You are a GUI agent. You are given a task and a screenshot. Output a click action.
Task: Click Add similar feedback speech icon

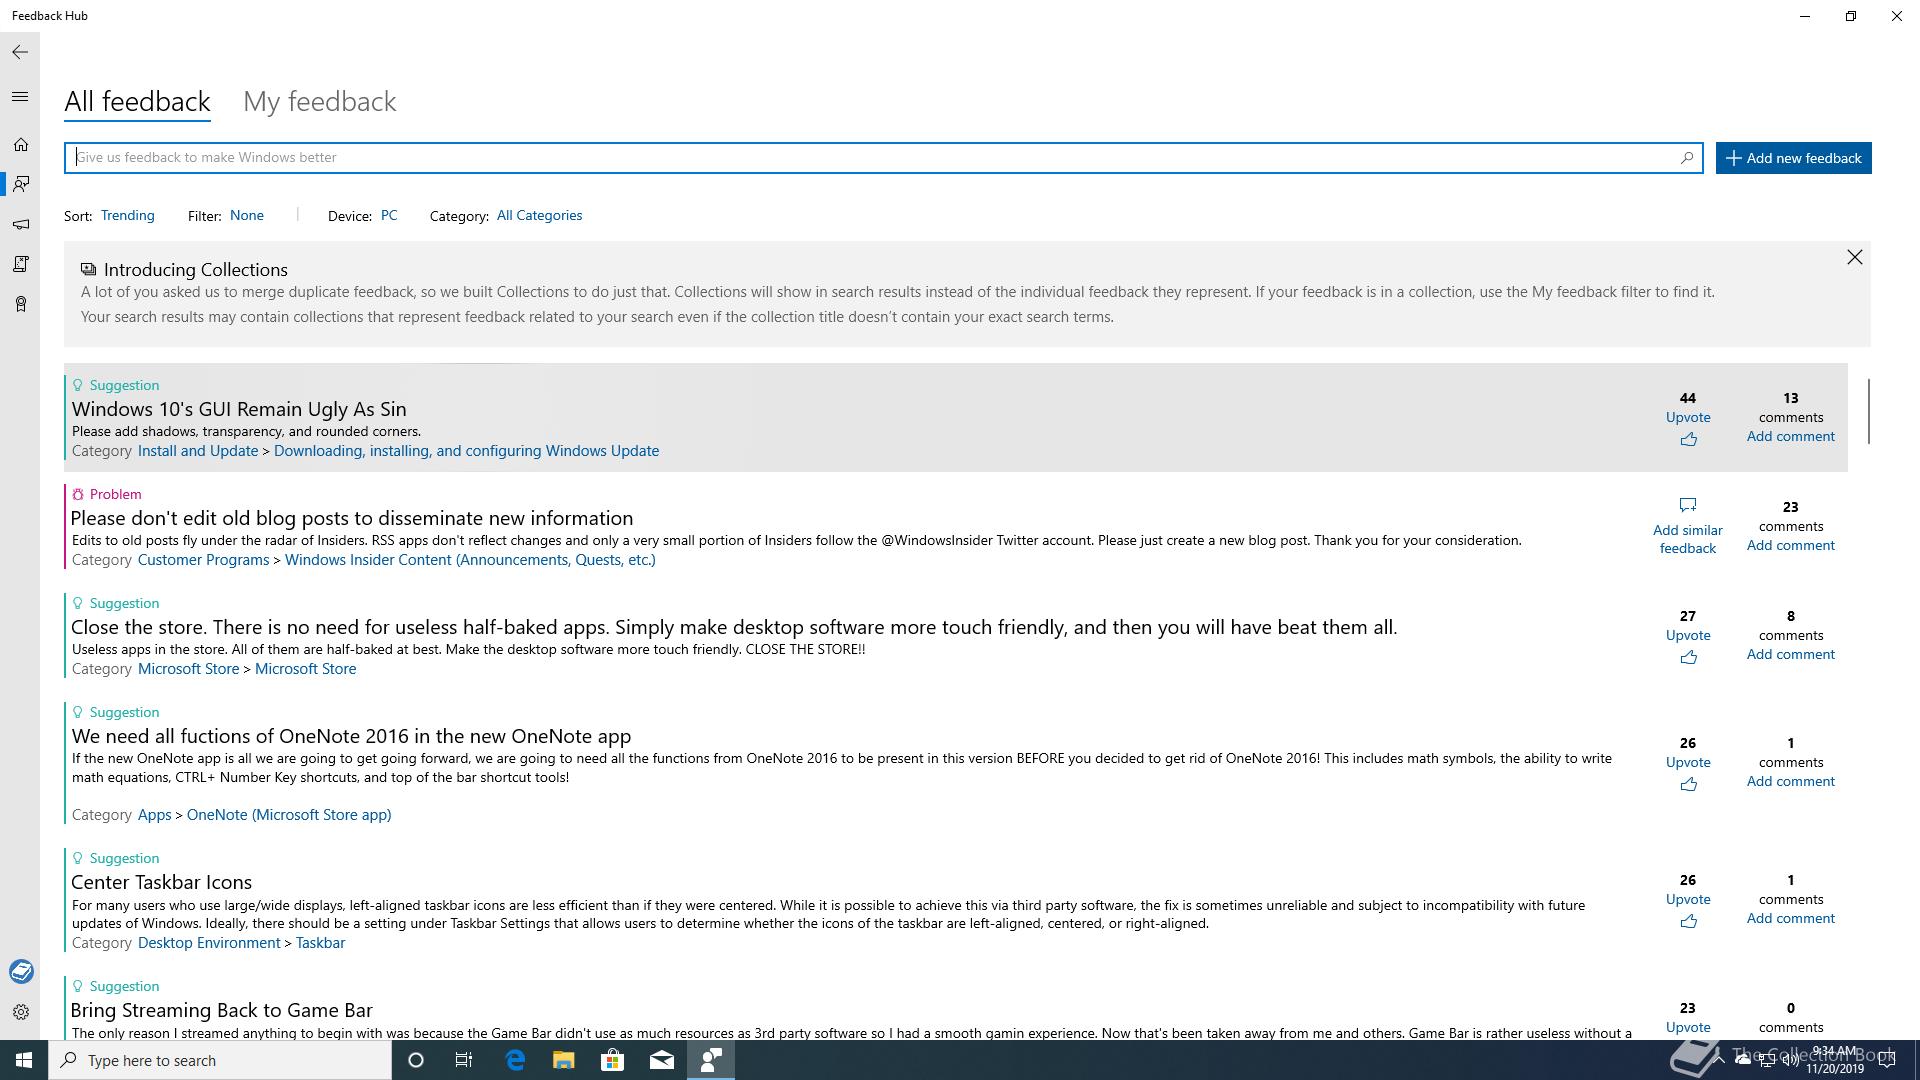[x=1688, y=505]
